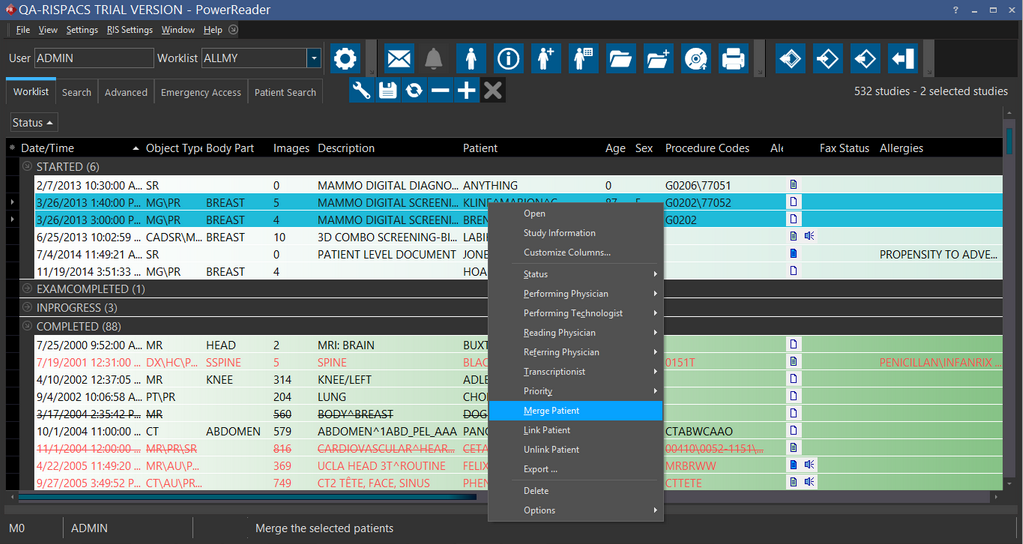
Task: Click the envelope mail icon in toolbar
Action: tap(399, 58)
